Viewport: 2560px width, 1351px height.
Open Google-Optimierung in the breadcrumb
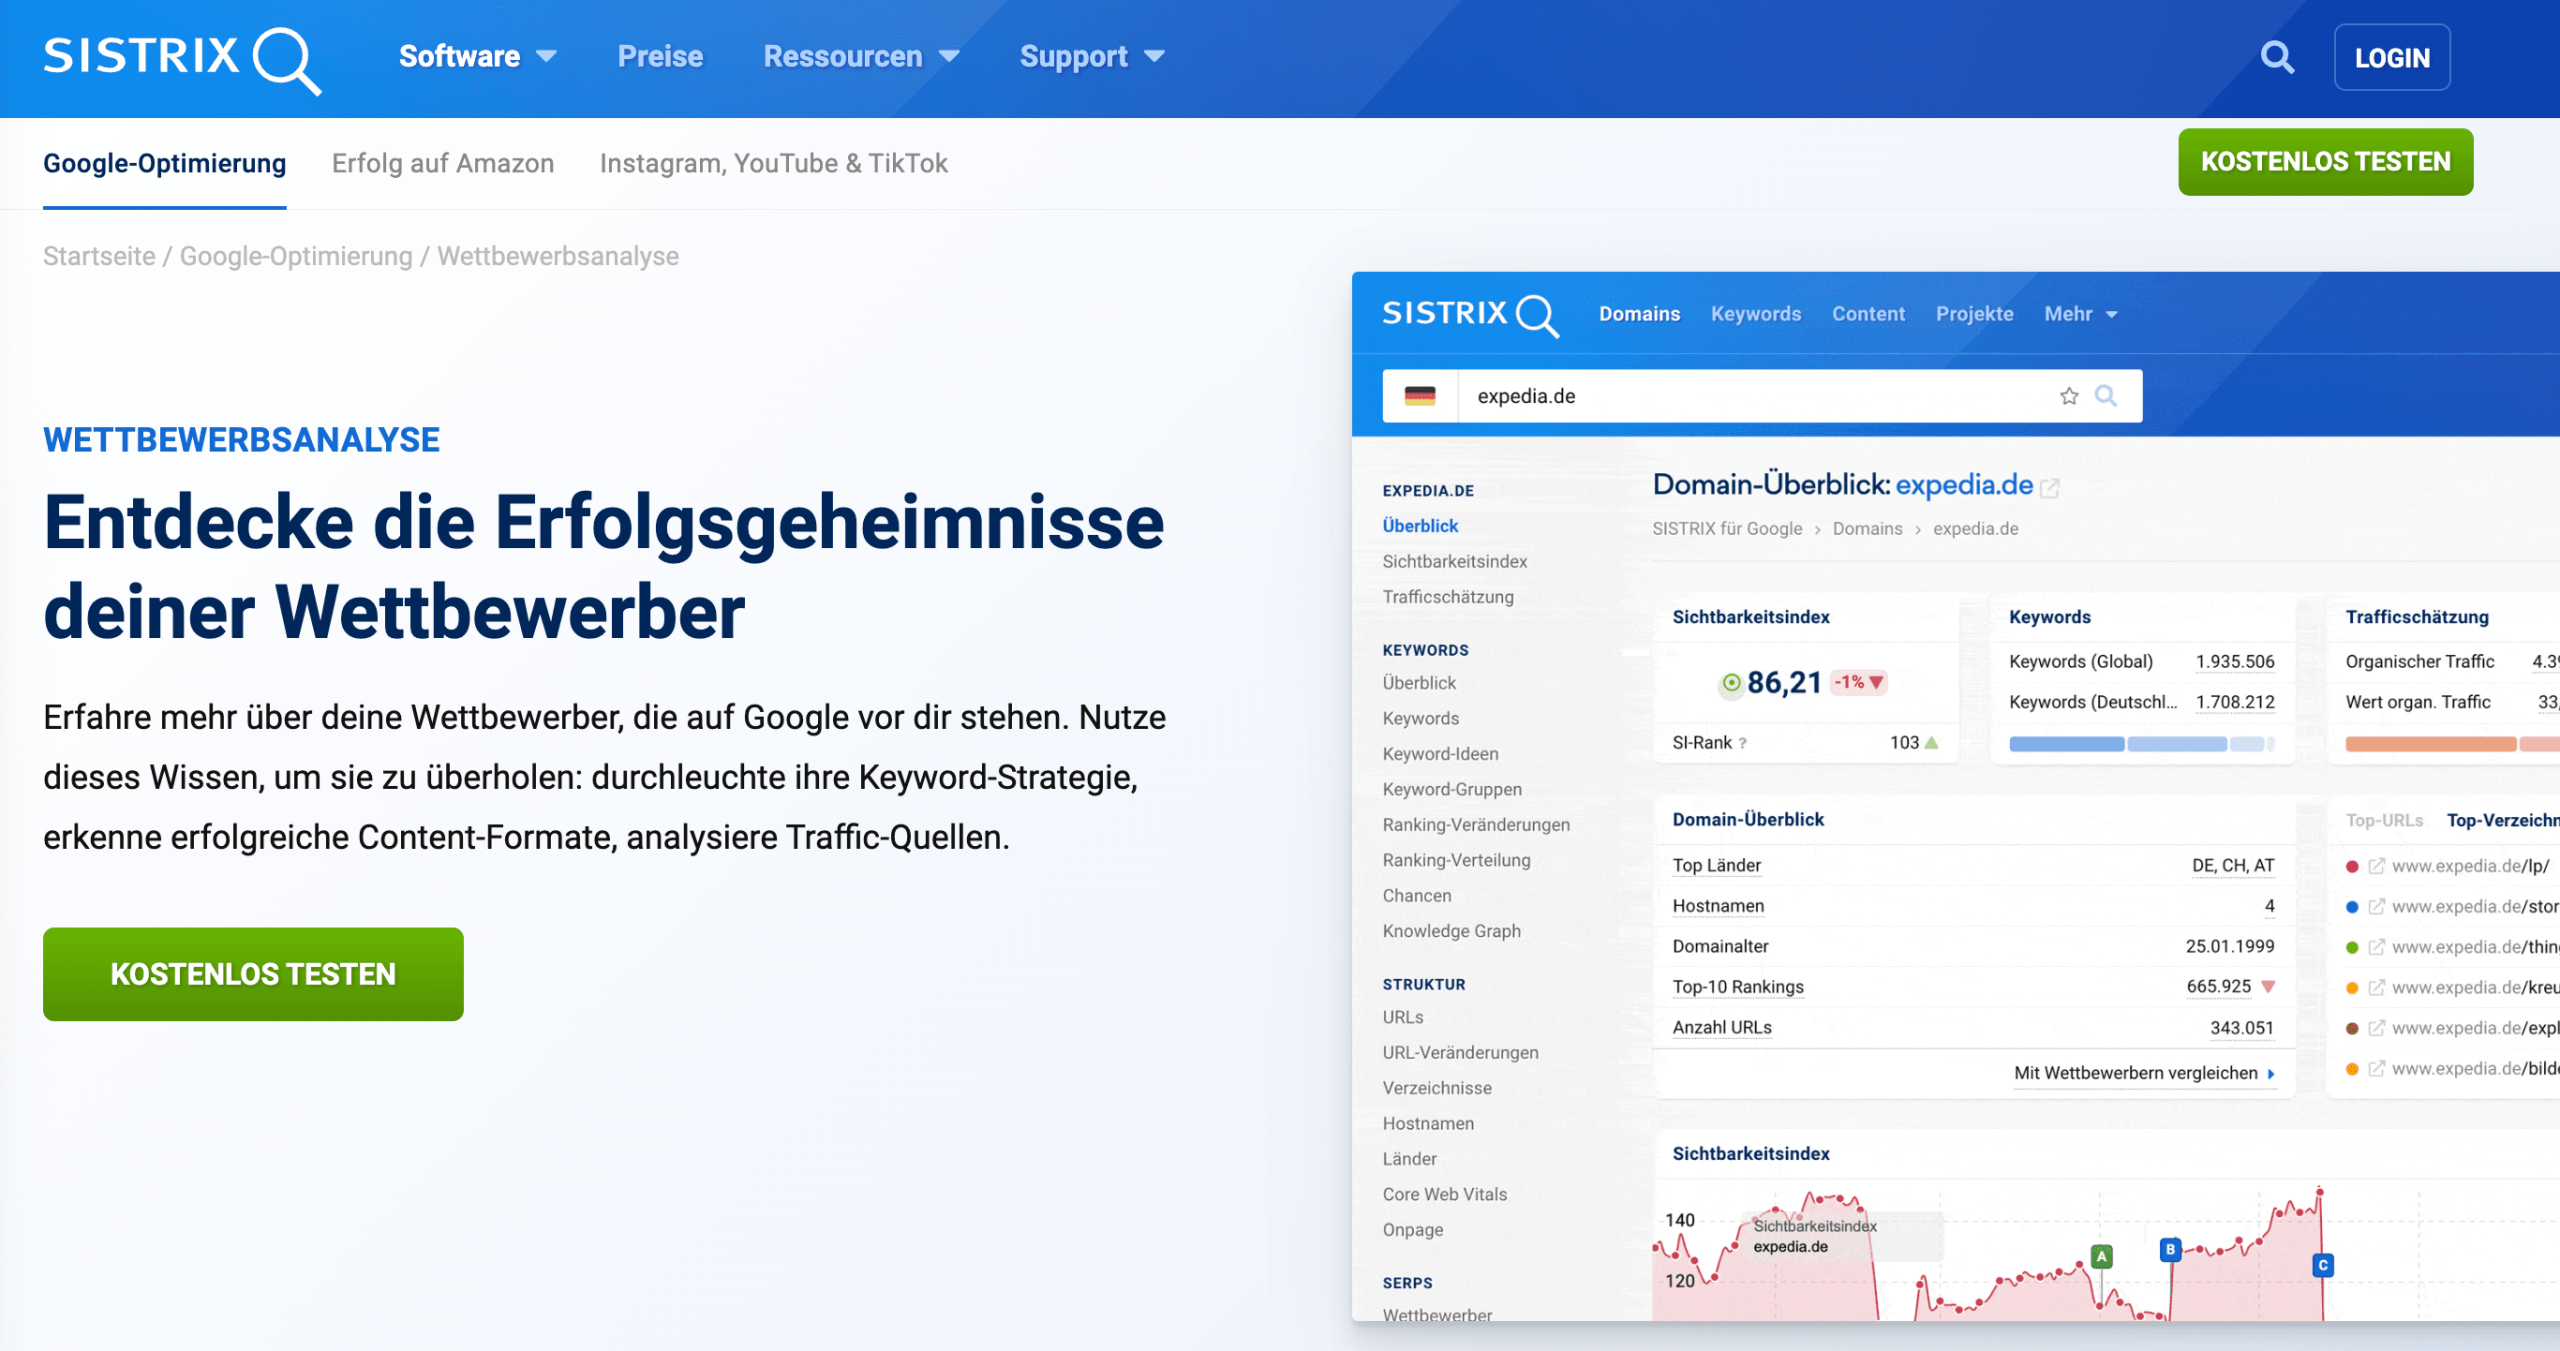296,256
